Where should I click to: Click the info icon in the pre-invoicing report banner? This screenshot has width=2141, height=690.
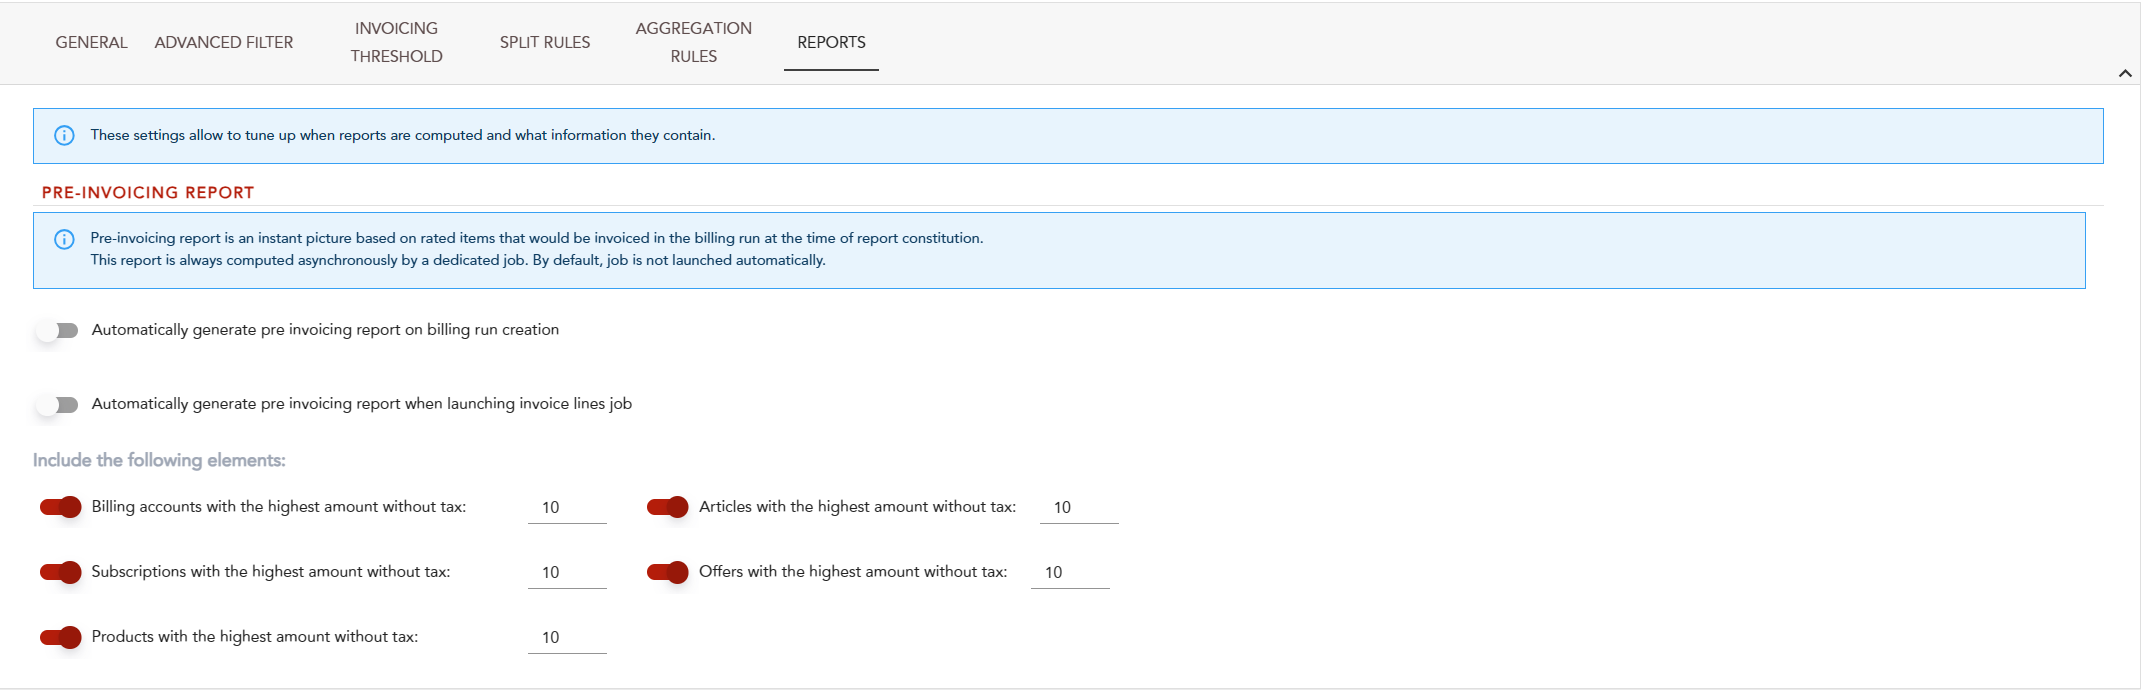pyautogui.click(x=64, y=239)
